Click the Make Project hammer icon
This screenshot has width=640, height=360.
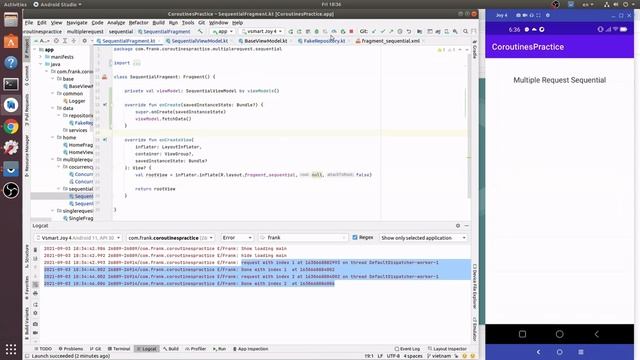[x=200, y=31]
